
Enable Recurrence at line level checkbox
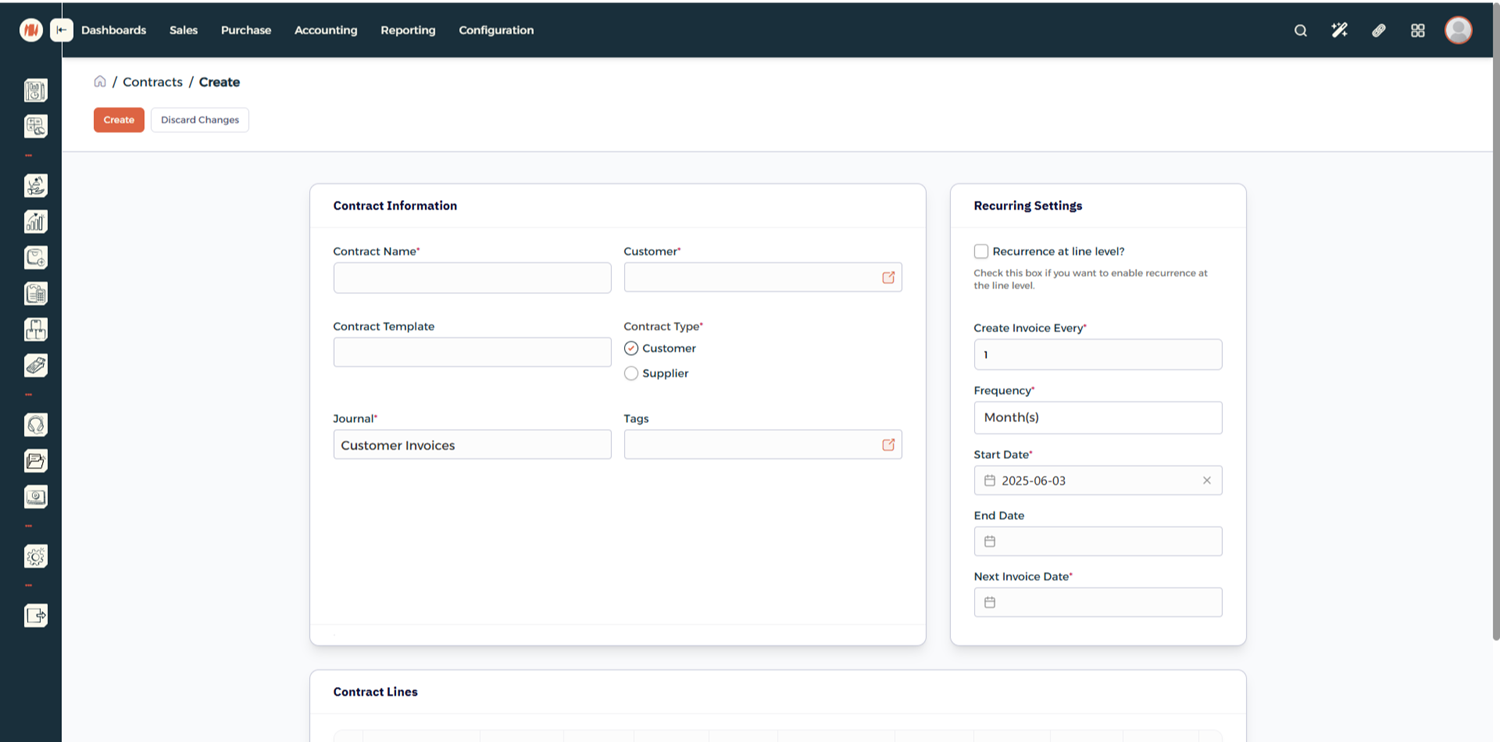[x=981, y=251]
